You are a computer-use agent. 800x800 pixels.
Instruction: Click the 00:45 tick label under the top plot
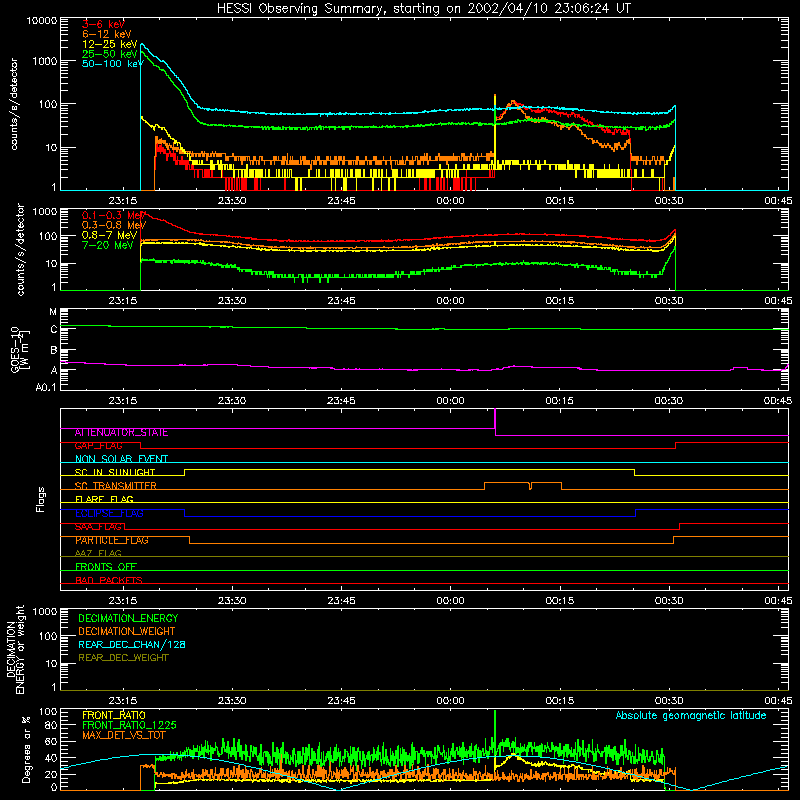[x=778, y=201]
